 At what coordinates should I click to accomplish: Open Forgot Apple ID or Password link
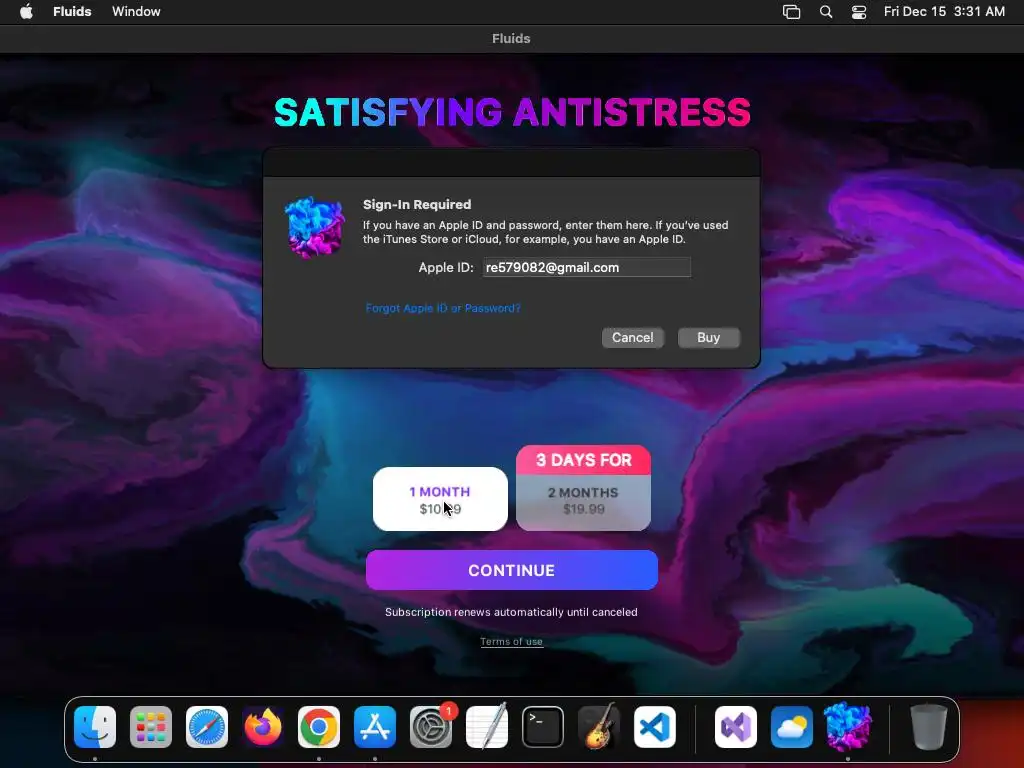pyautogui.click(x=443, y=308)
